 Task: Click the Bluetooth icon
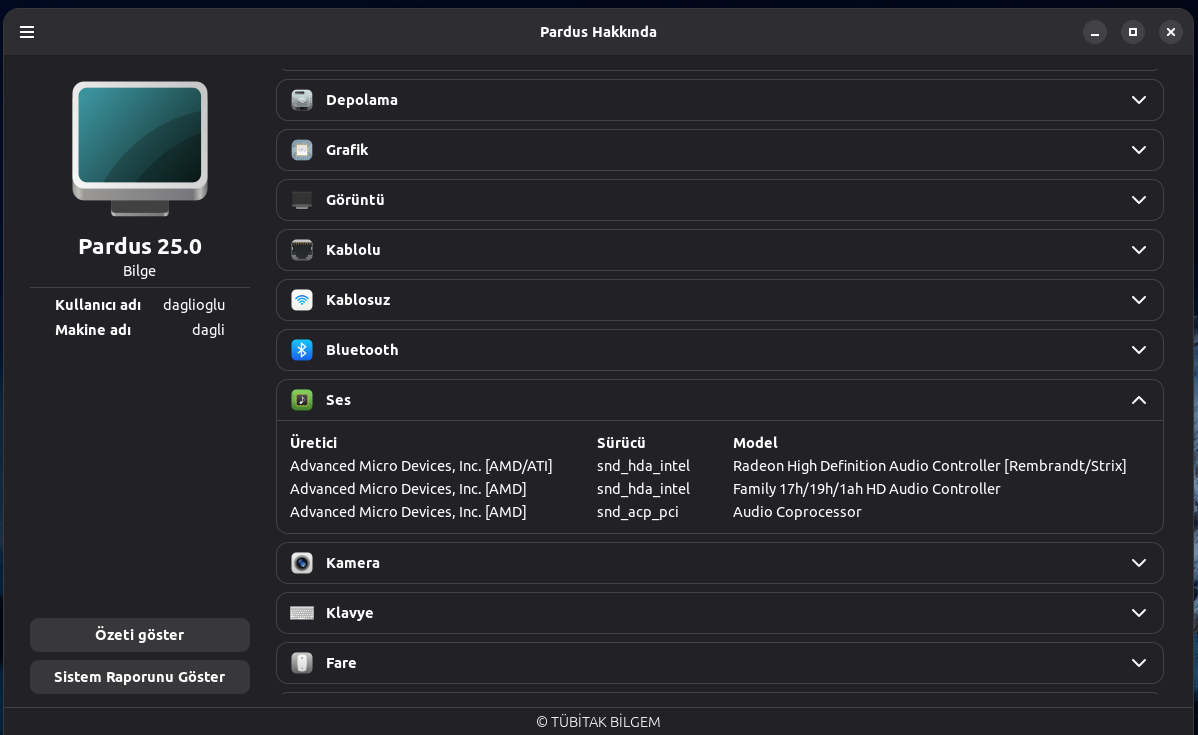tap(302, 350)
